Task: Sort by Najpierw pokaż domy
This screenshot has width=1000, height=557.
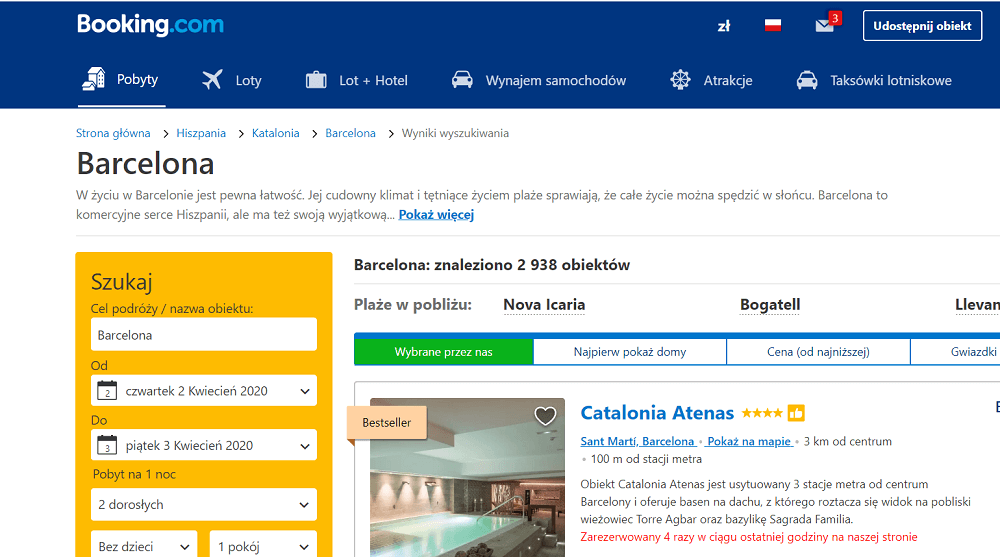Action: coord(629,352)
